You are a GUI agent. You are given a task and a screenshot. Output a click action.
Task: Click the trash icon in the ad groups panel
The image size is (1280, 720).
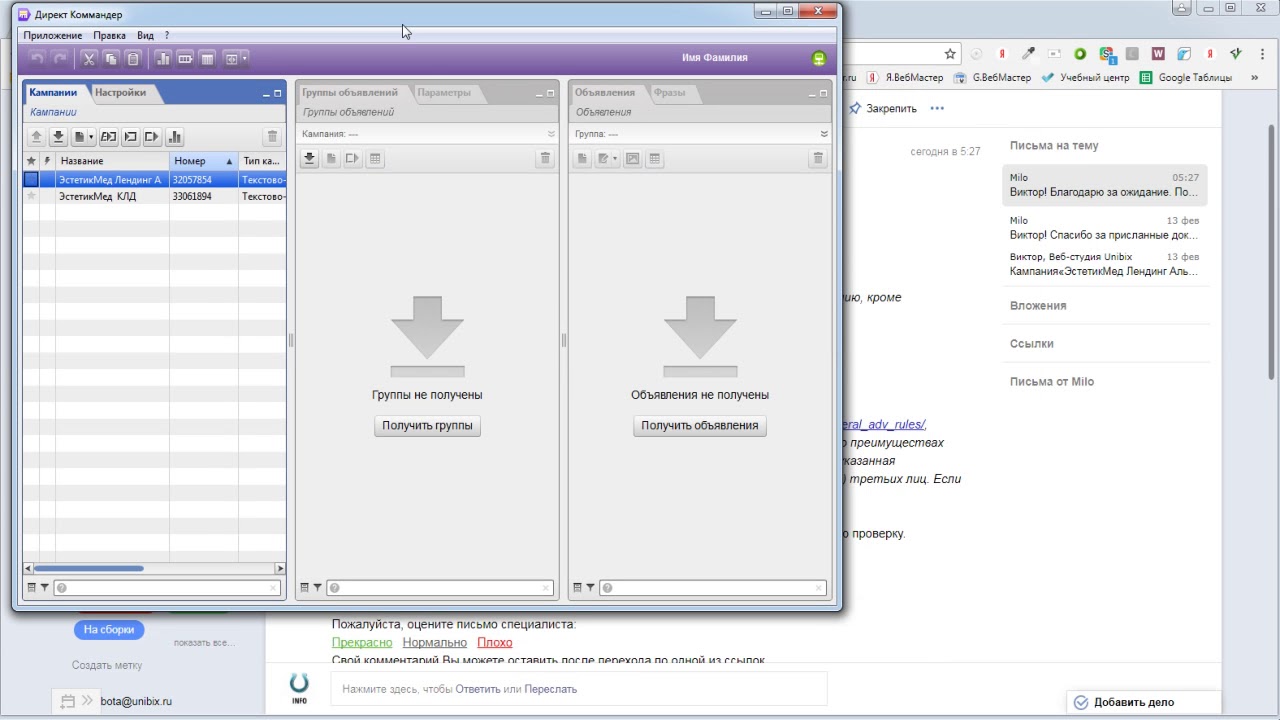545,159
